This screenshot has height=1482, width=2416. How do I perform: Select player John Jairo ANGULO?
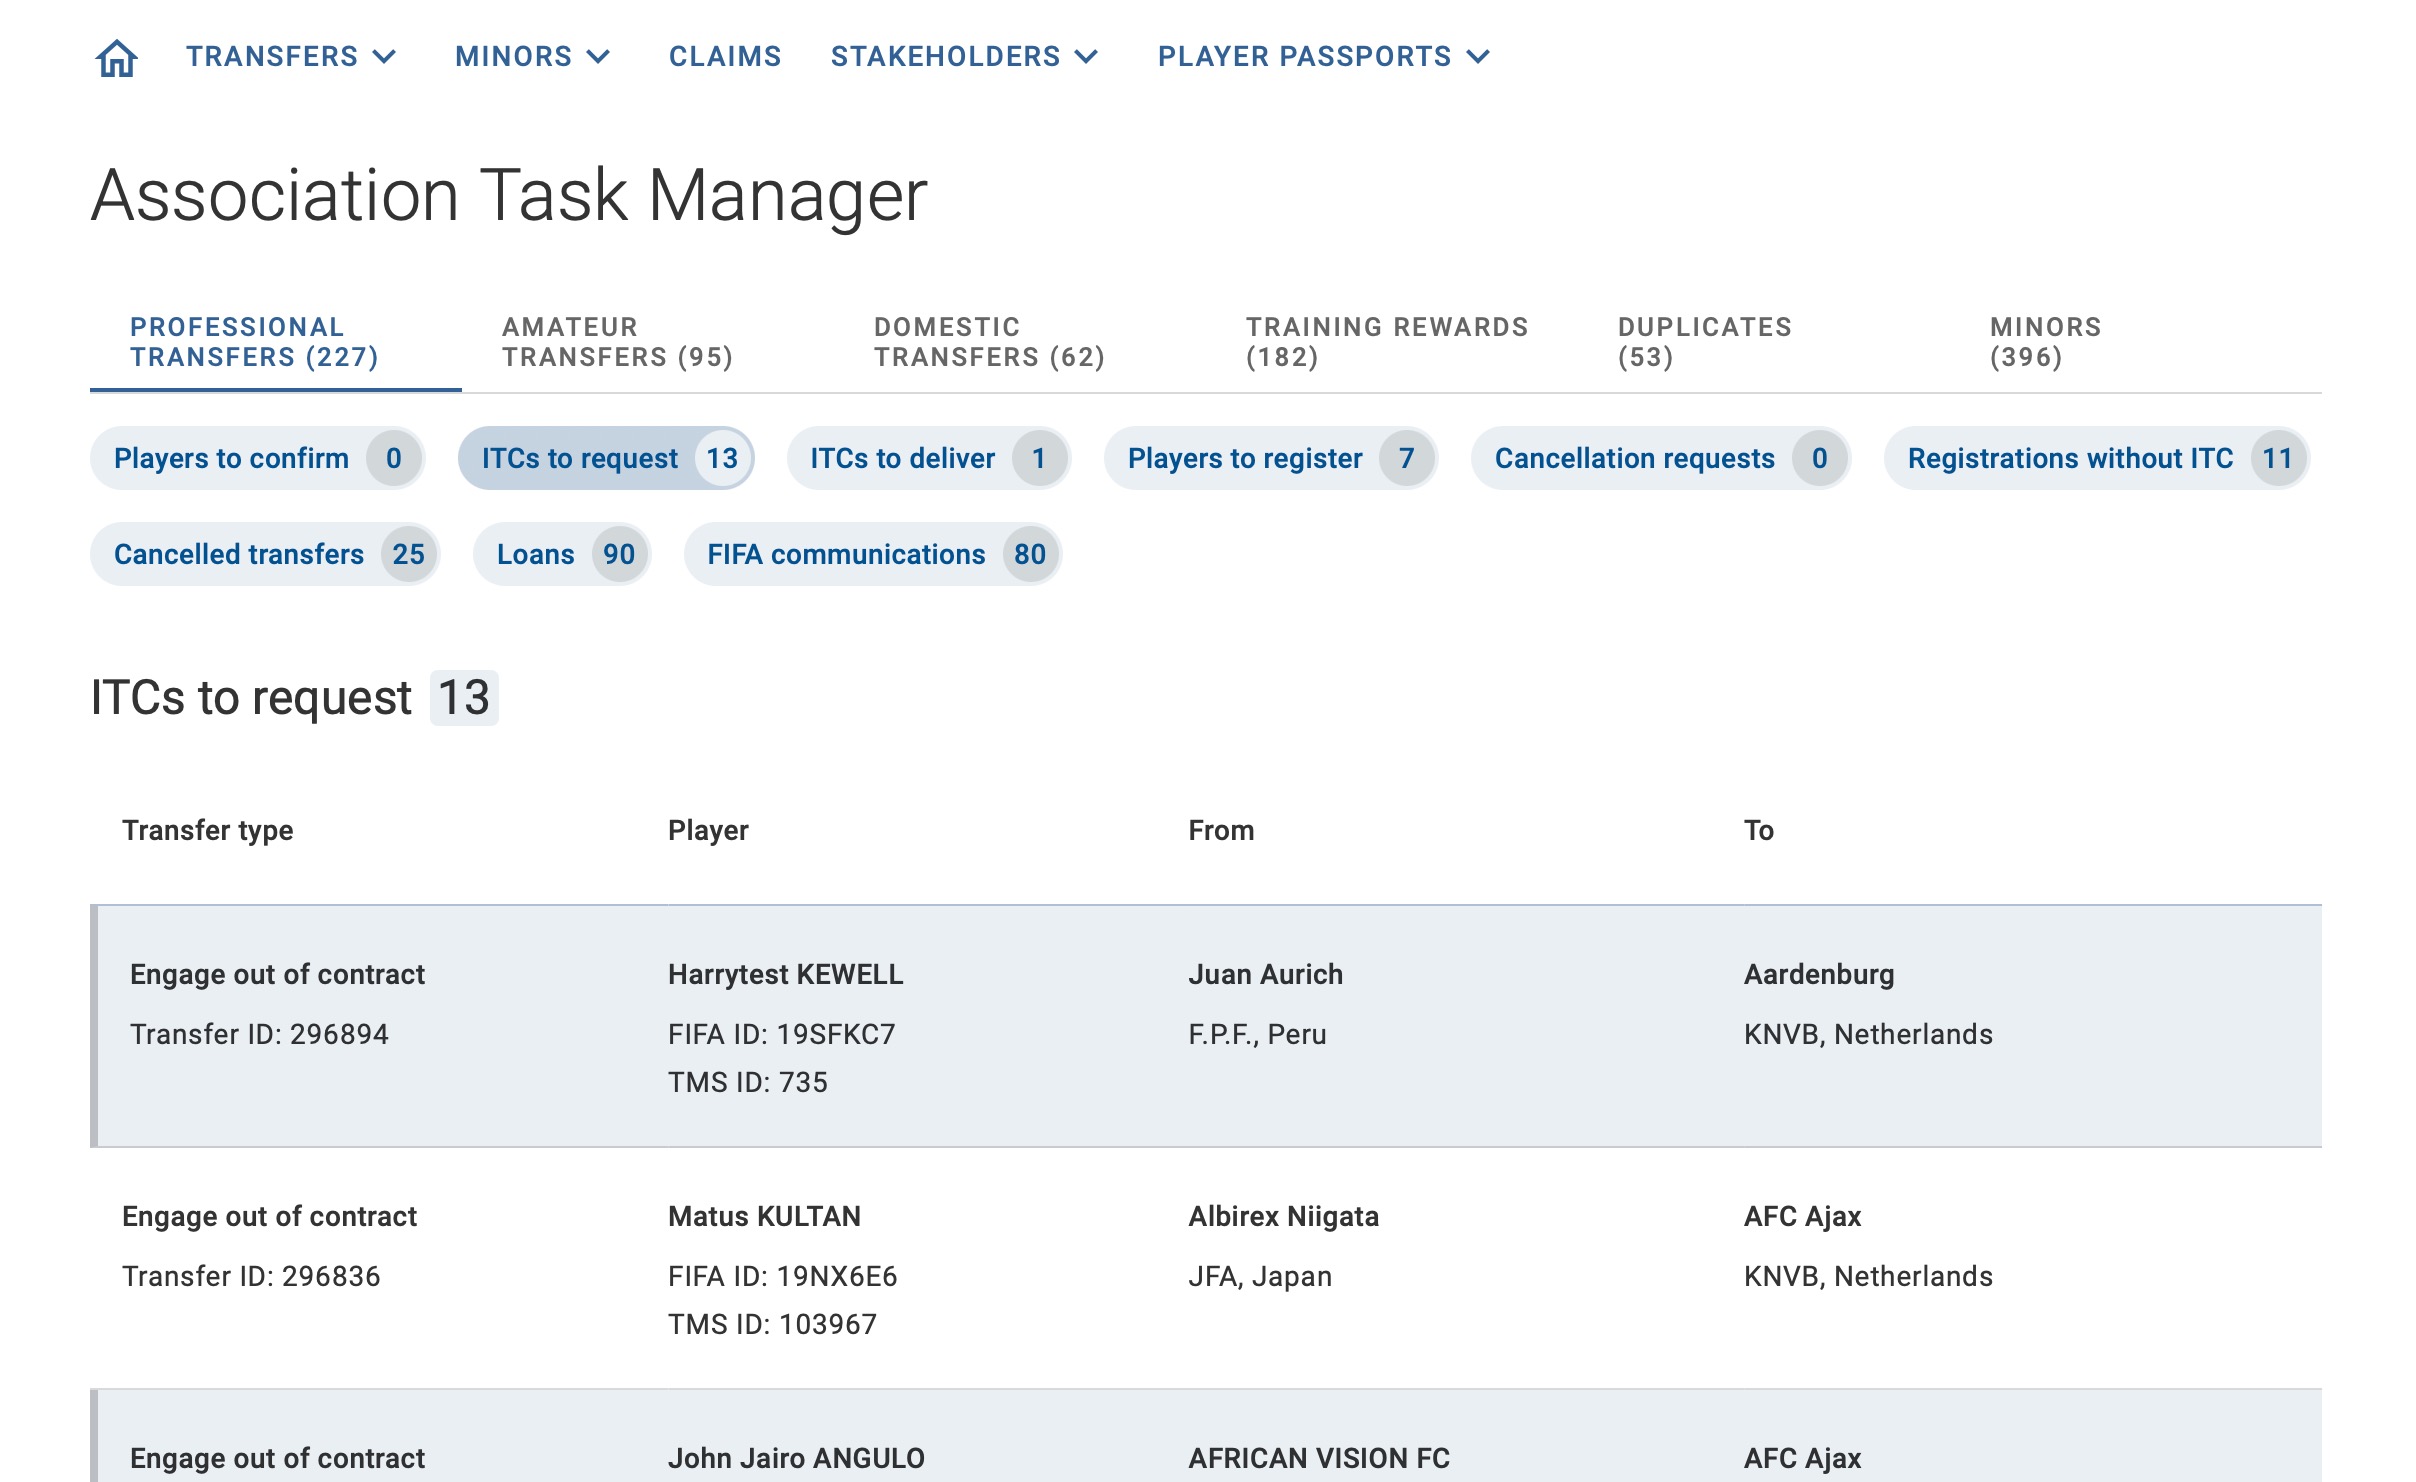pyautogui.click(x=796, y=1459)
